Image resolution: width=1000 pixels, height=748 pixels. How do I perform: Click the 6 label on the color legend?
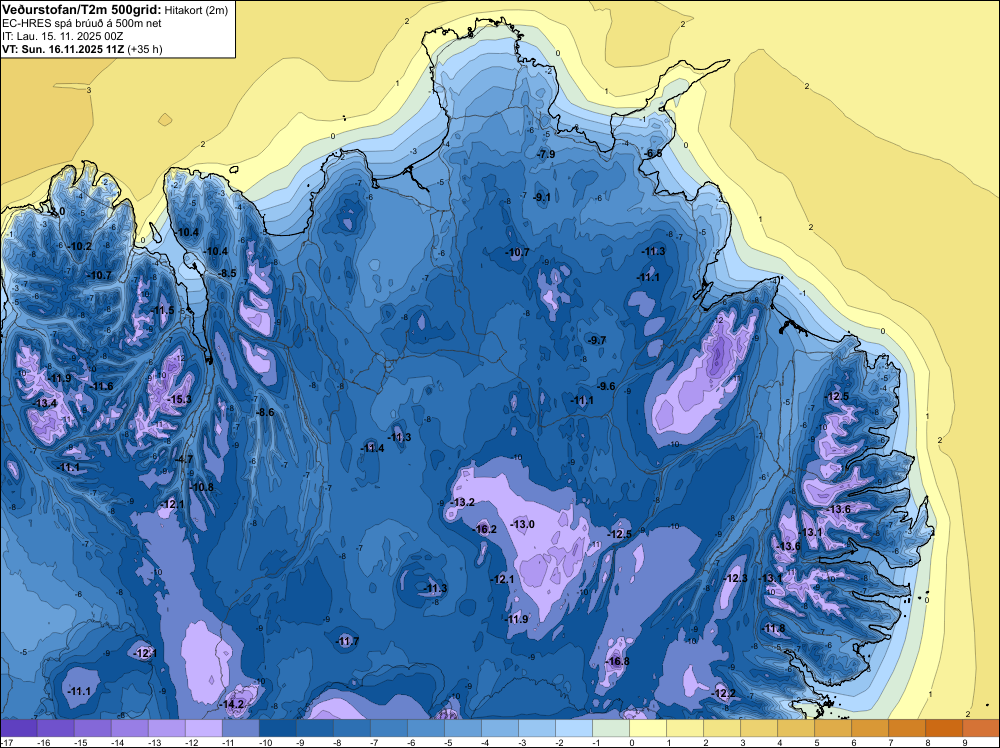click(x=854, y=742)
